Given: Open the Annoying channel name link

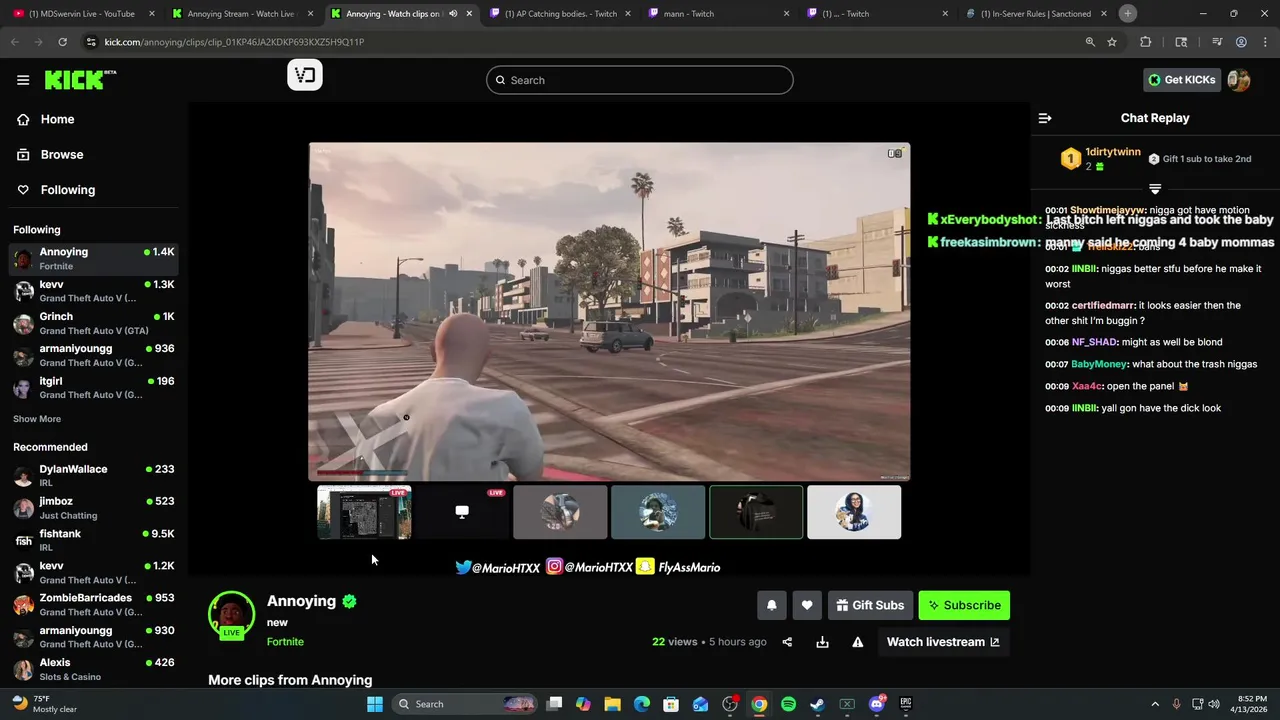Looking at the screenshot, I should [301, 601].
